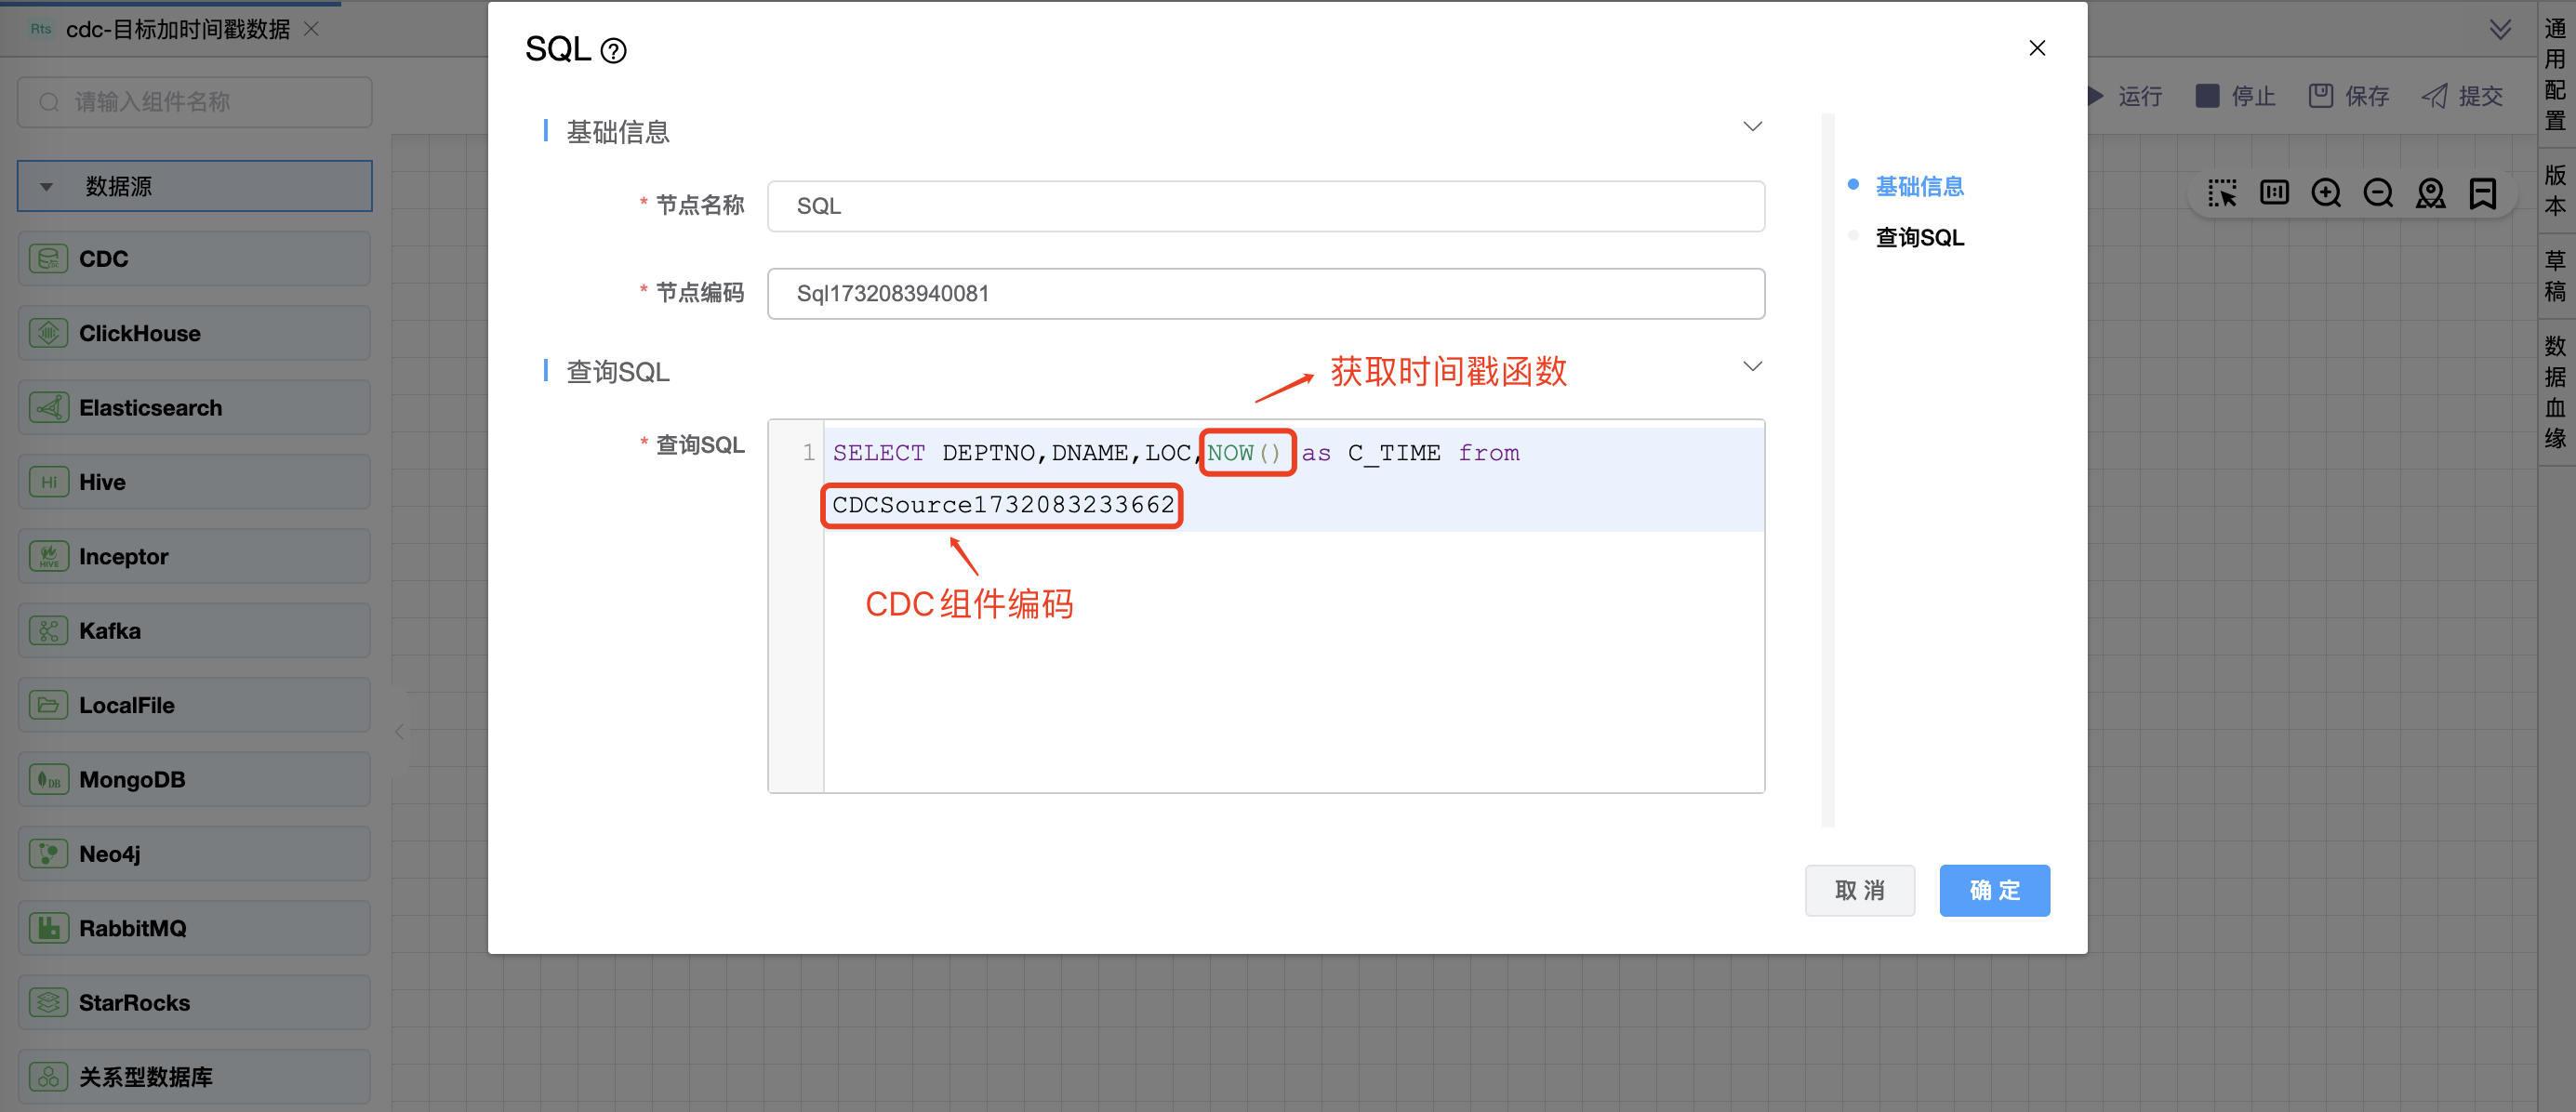This screenshot has height=1112, width=2576.
Task: Open the 数据血缘 side panel tab
Action: tap(2555, 392)
